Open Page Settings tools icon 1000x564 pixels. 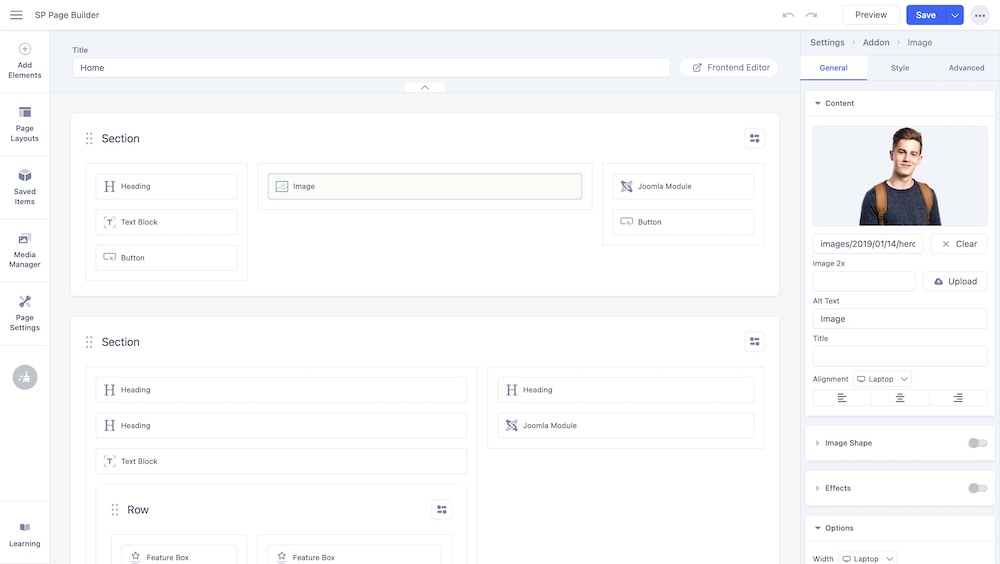(25, 301)
